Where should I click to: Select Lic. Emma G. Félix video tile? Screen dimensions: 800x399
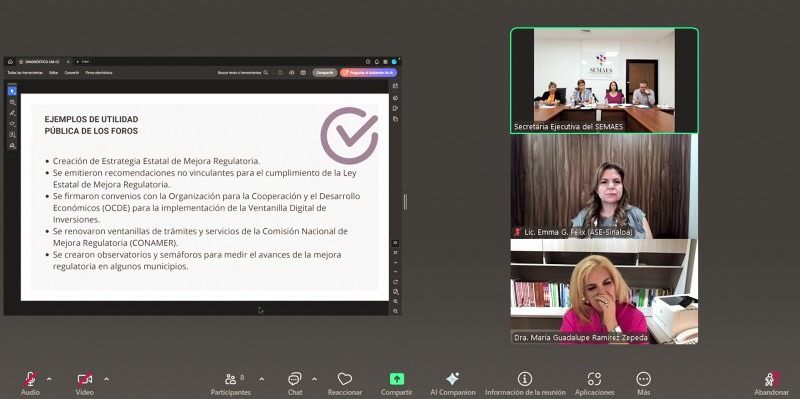[604, 186]
